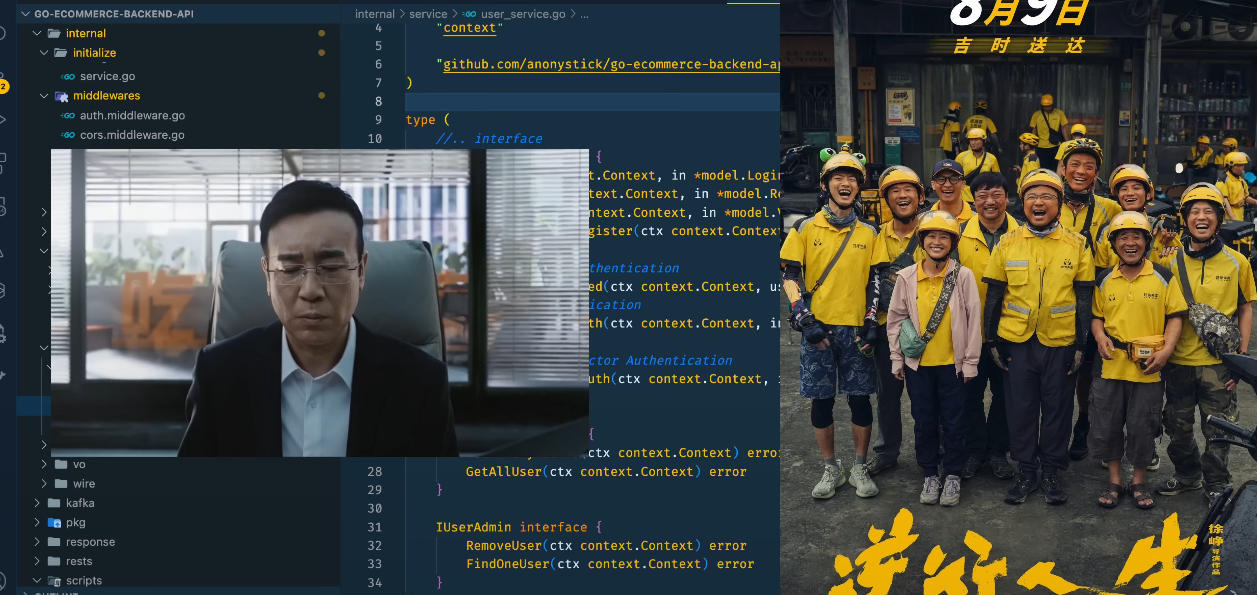Click the wire folder icon
Screen dimensions: 1257x595
[x=62, y=484]
